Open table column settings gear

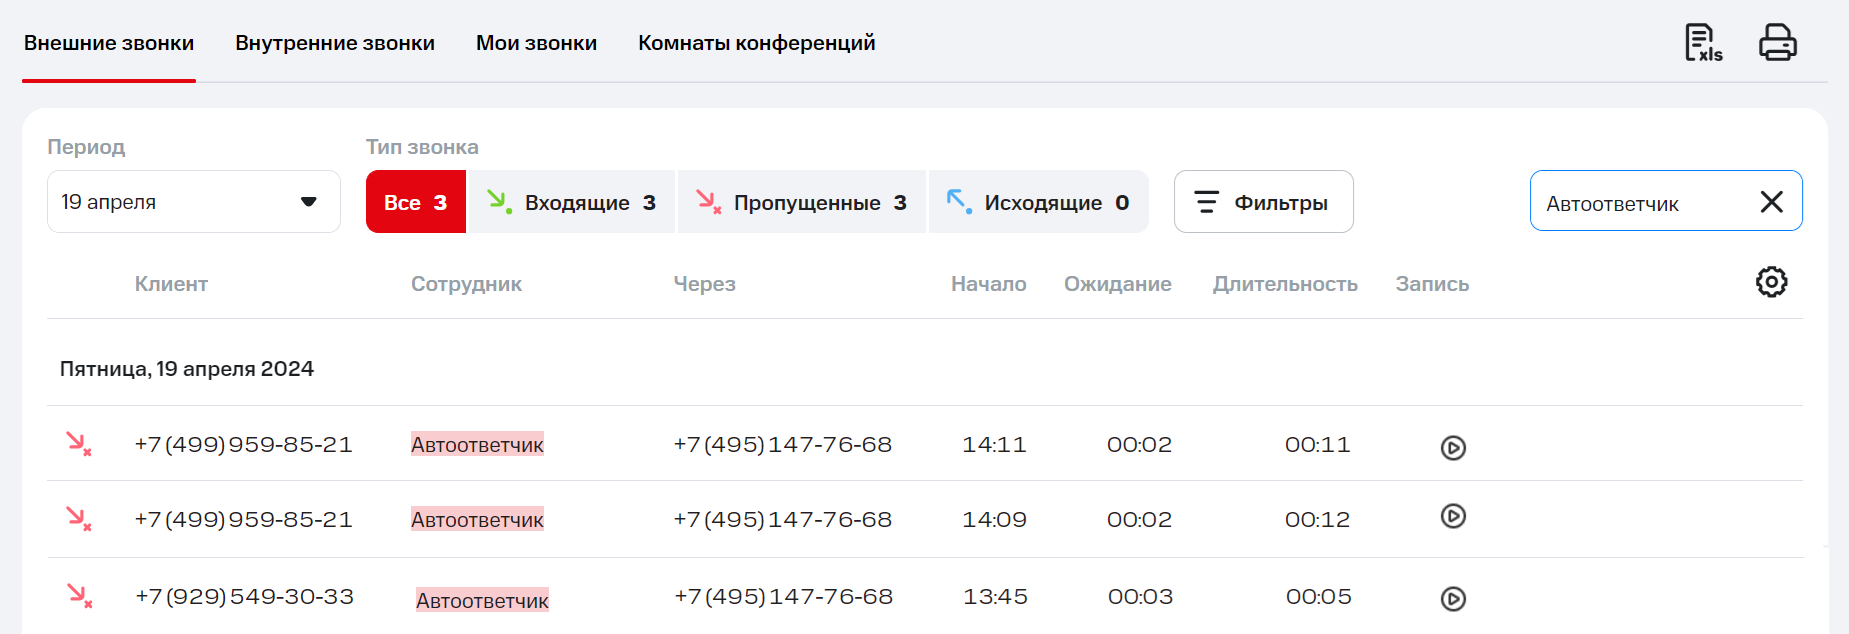[1771, 282]
